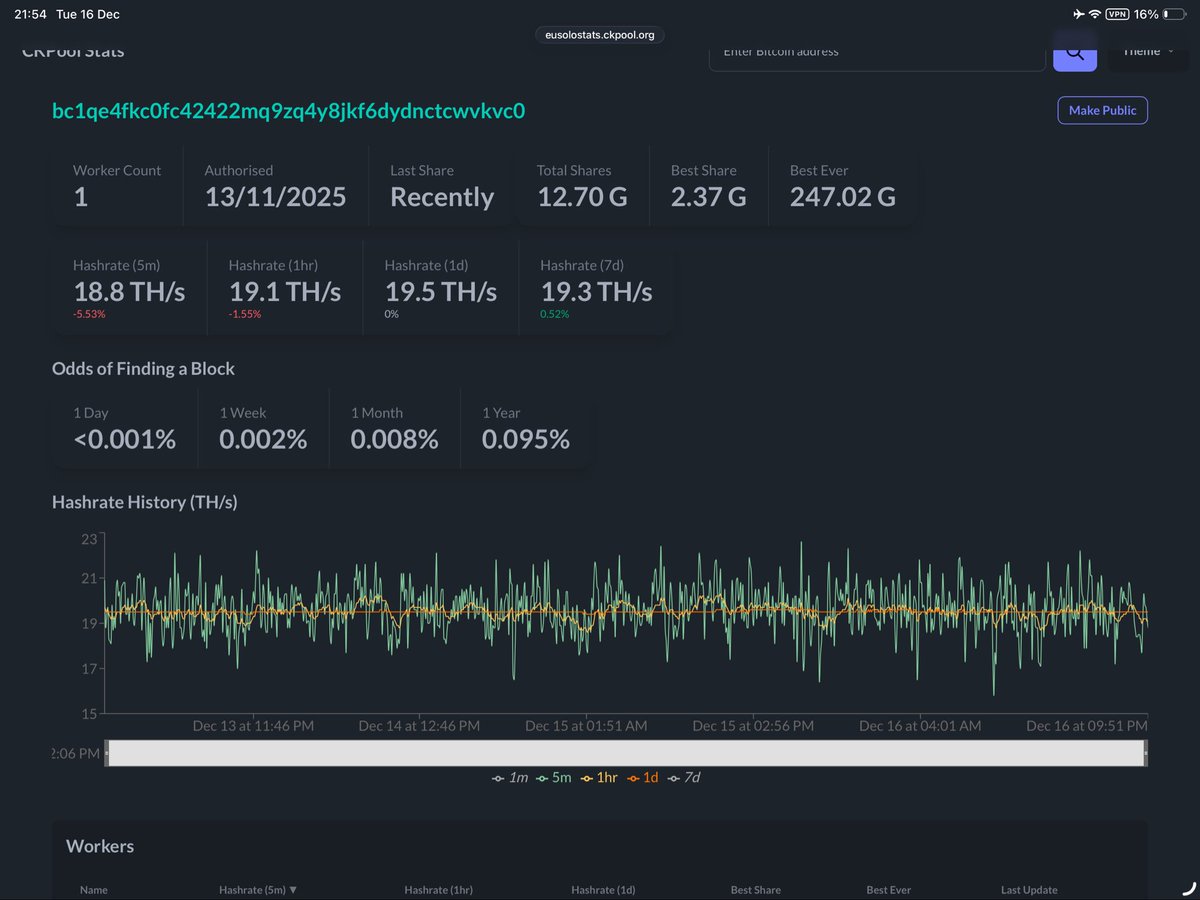Tap the battery icon in status bar
1200x900 pixels.
(x=1173, y=14)
